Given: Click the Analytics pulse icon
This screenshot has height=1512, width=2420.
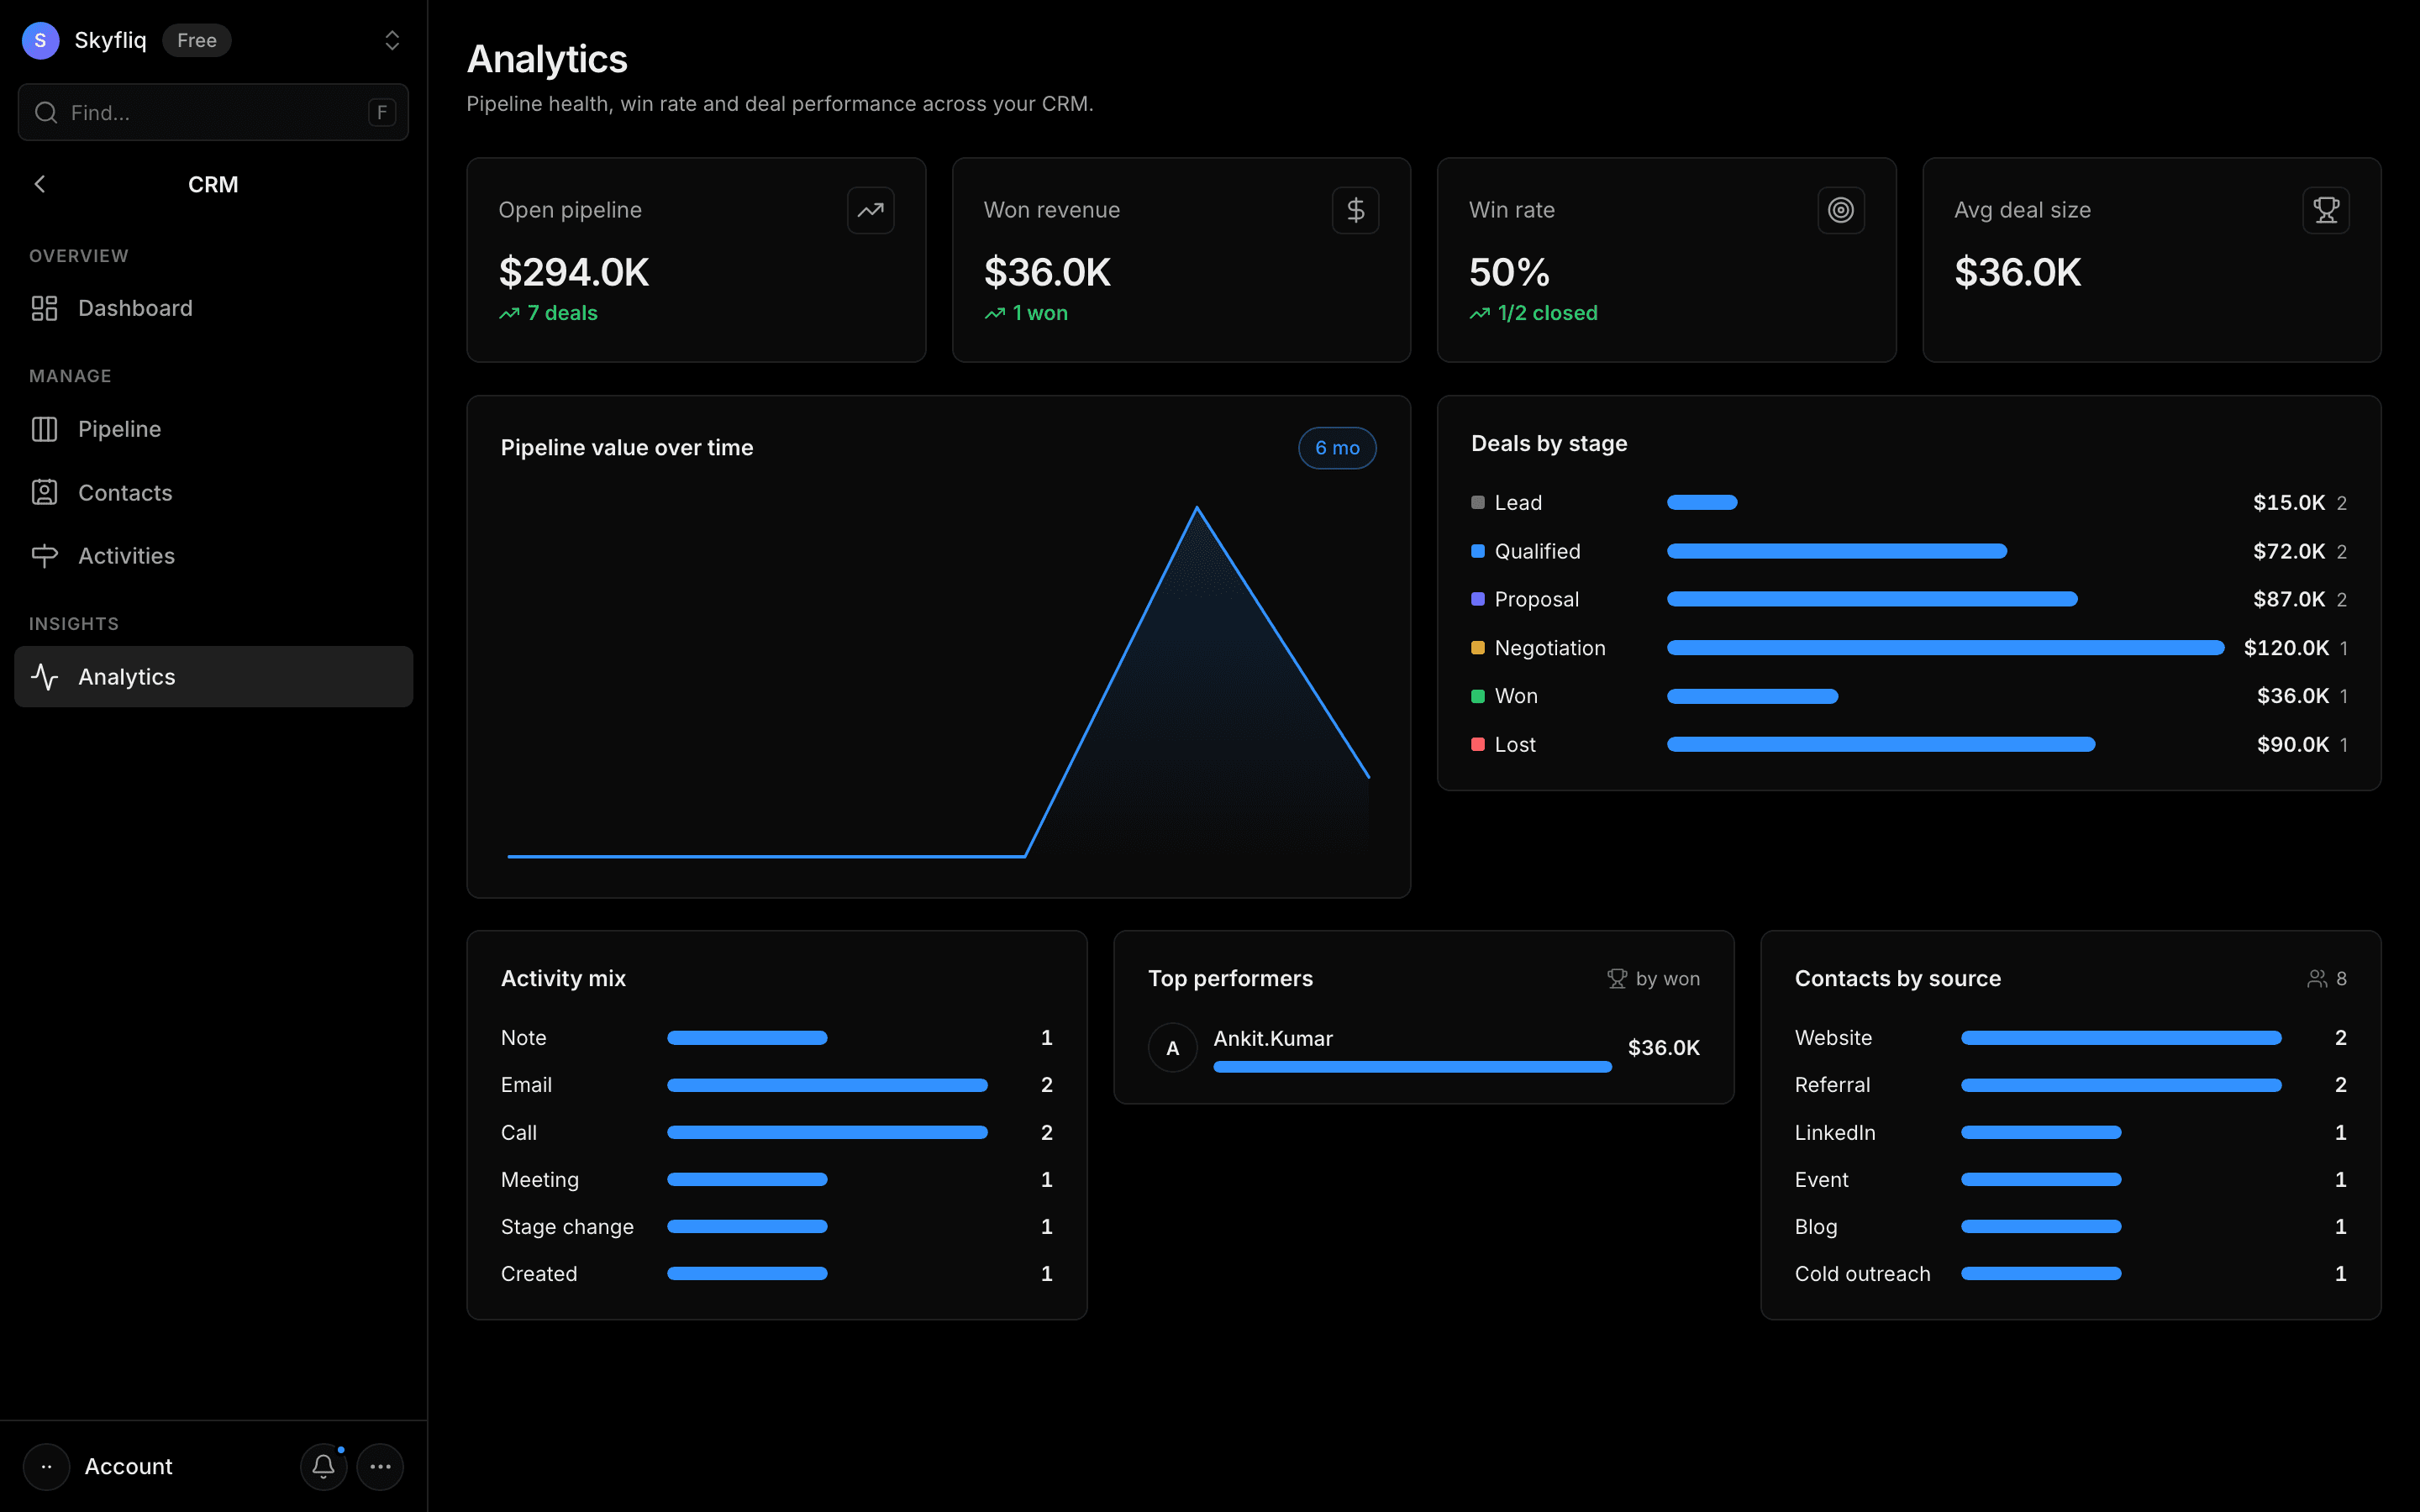Looking at the screenshot, I should point(45,677).
